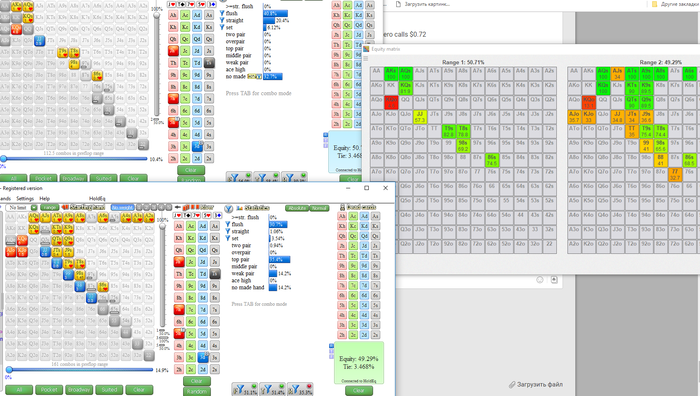This screenshot has width=700, height=396.
Task: Toggle the flush filter icon in upper window
Action: point(222,13)
